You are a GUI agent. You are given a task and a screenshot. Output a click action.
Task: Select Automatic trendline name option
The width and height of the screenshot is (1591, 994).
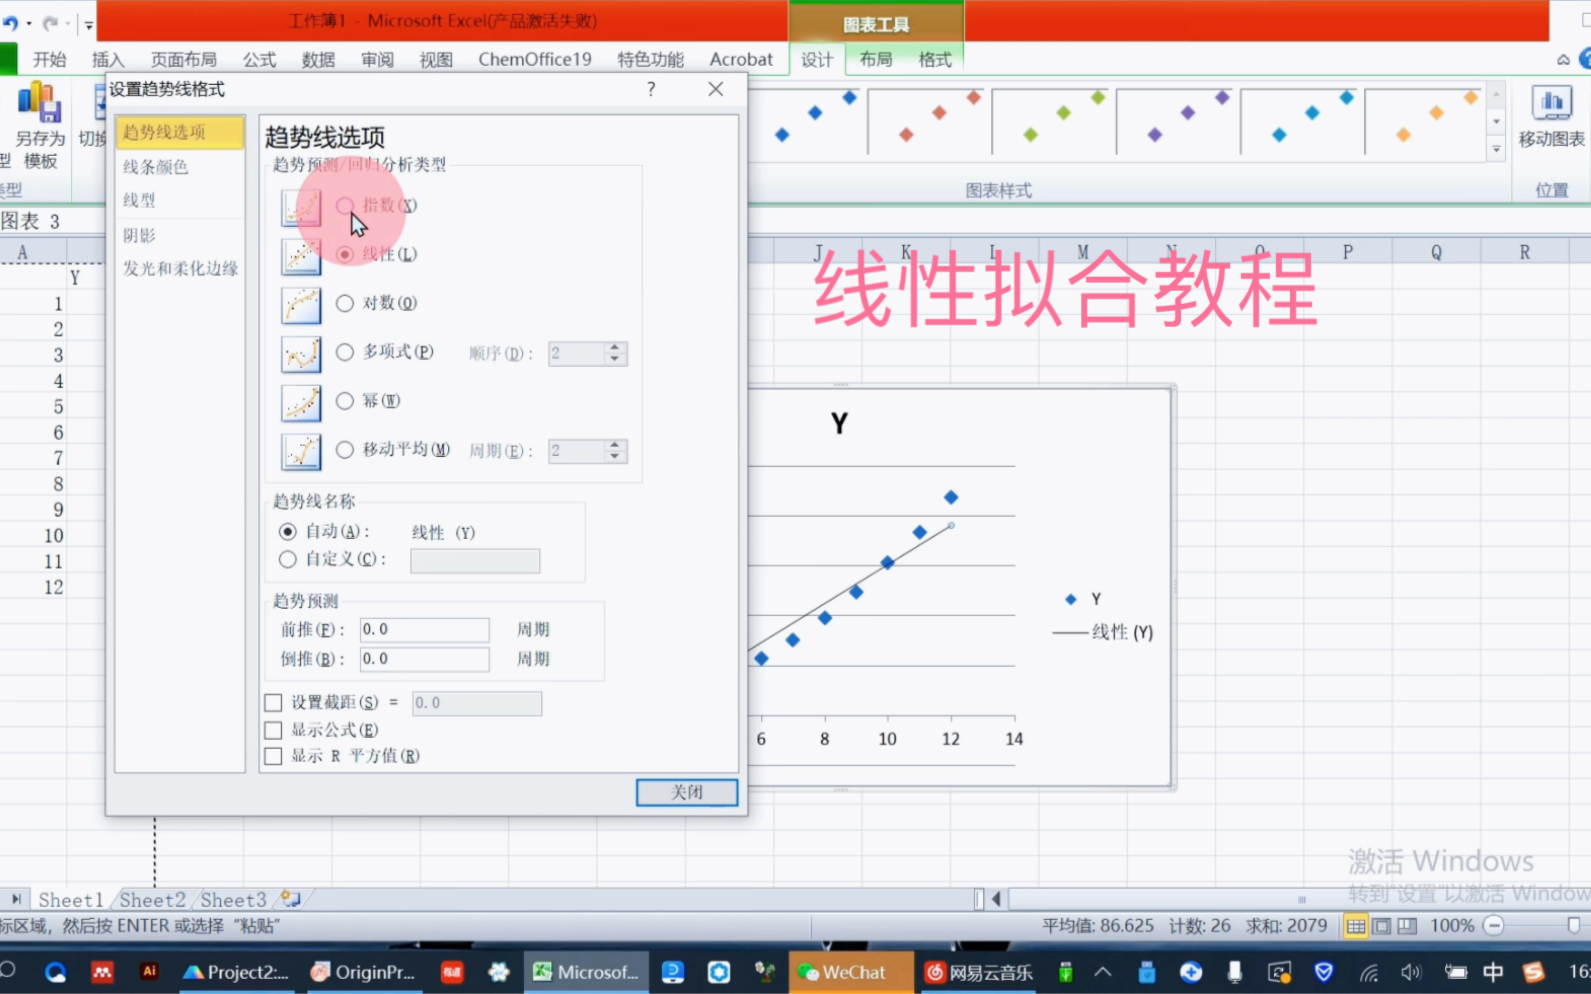(288, 531)
